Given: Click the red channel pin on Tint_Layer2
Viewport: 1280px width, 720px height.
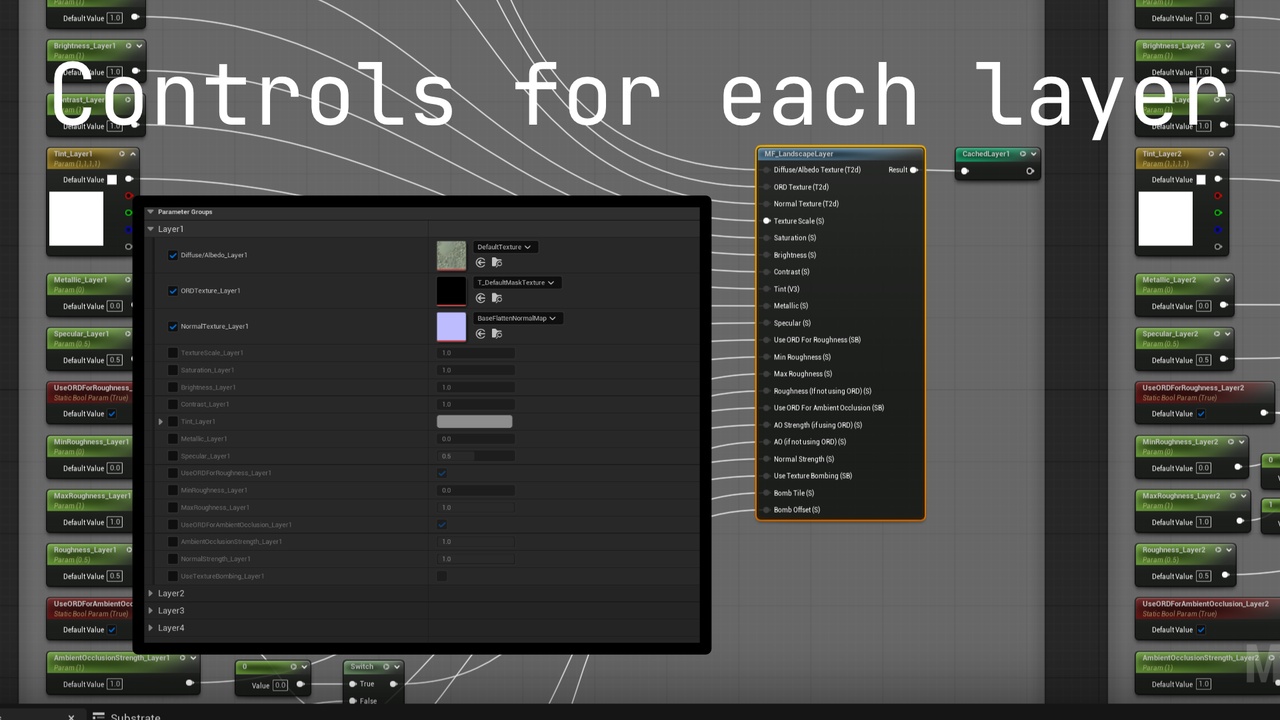Looking at the screenshot, I should click(x=1218, y=196).
